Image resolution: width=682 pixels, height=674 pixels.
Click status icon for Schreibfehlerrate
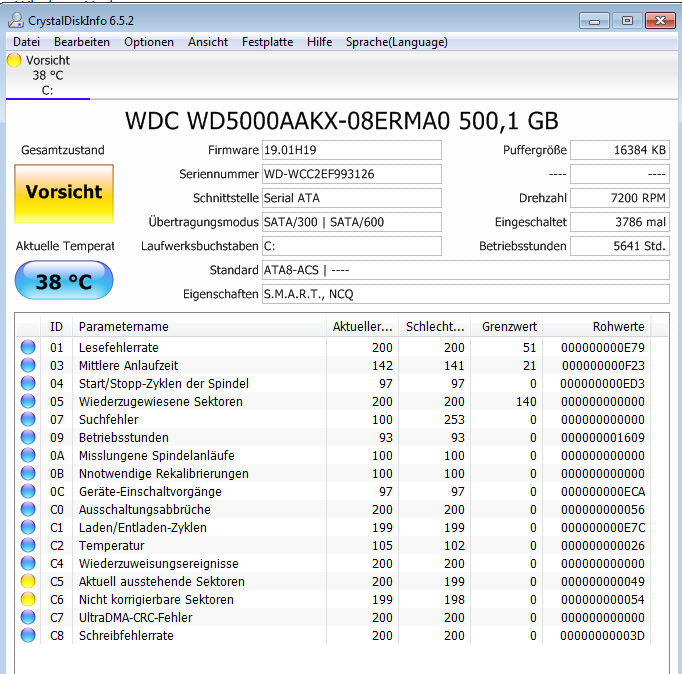click(28, 635)
